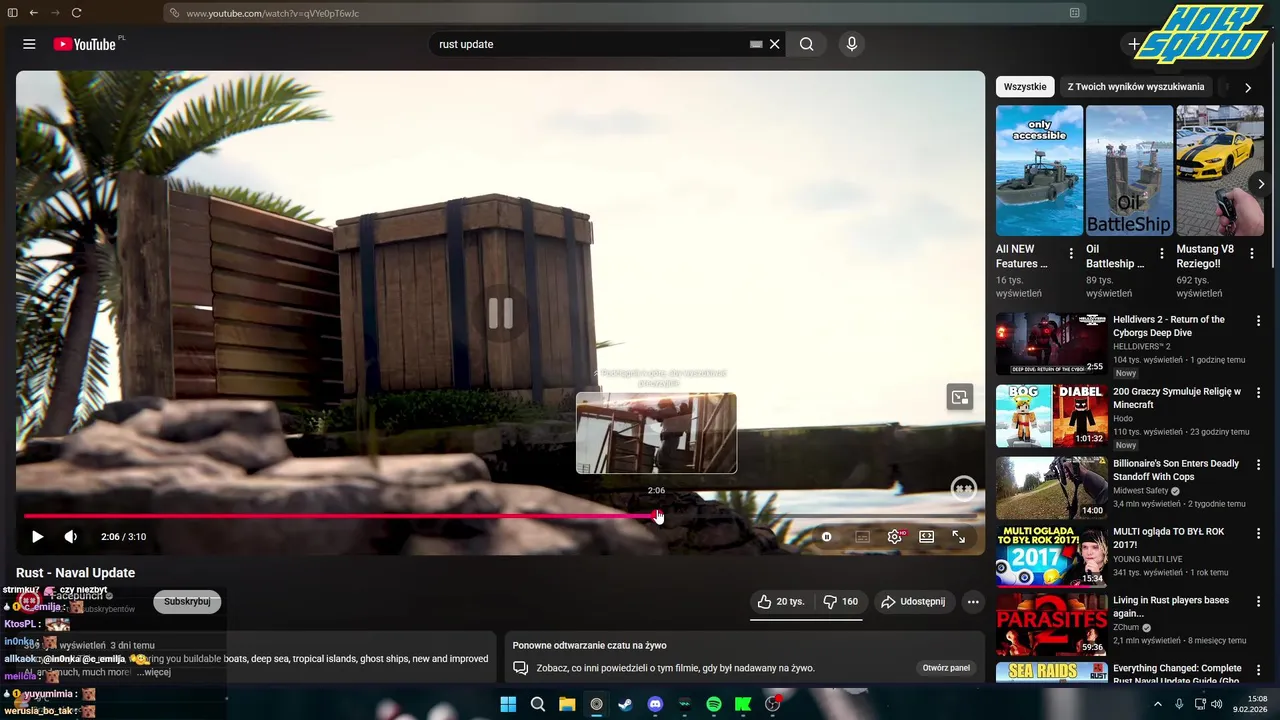1280x720 pixels.
Task: Go back with browser back arrow
Action: click(x=33, y=13)
